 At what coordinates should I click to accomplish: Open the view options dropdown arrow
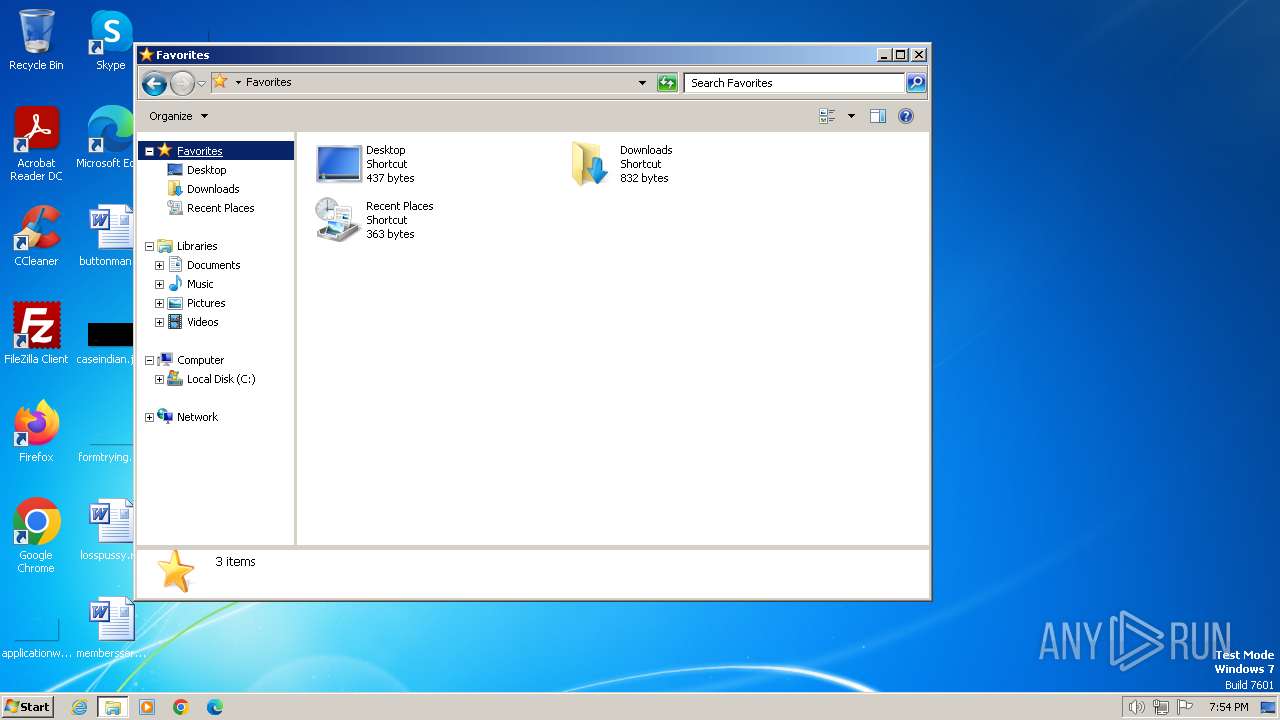pyautogui.click(x=851, y=116)
